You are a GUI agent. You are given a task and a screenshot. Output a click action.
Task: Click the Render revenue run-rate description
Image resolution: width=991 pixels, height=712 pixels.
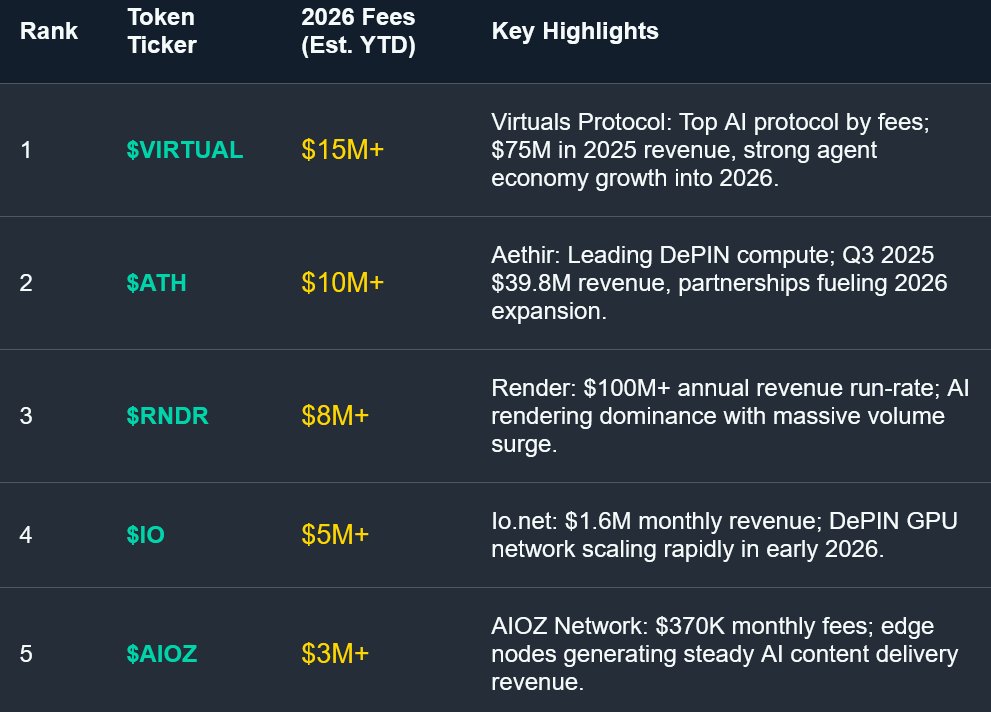(x=730, y=416)
